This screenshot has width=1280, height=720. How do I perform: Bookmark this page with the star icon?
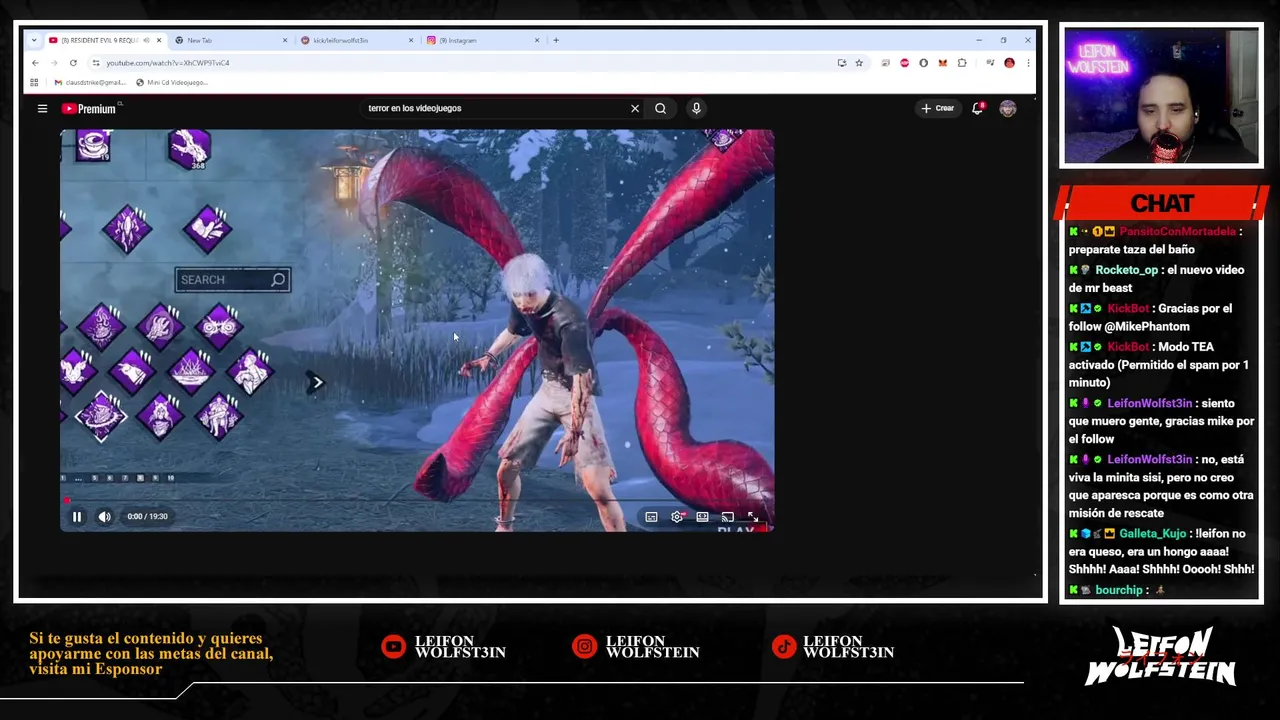tap(858, 63)
